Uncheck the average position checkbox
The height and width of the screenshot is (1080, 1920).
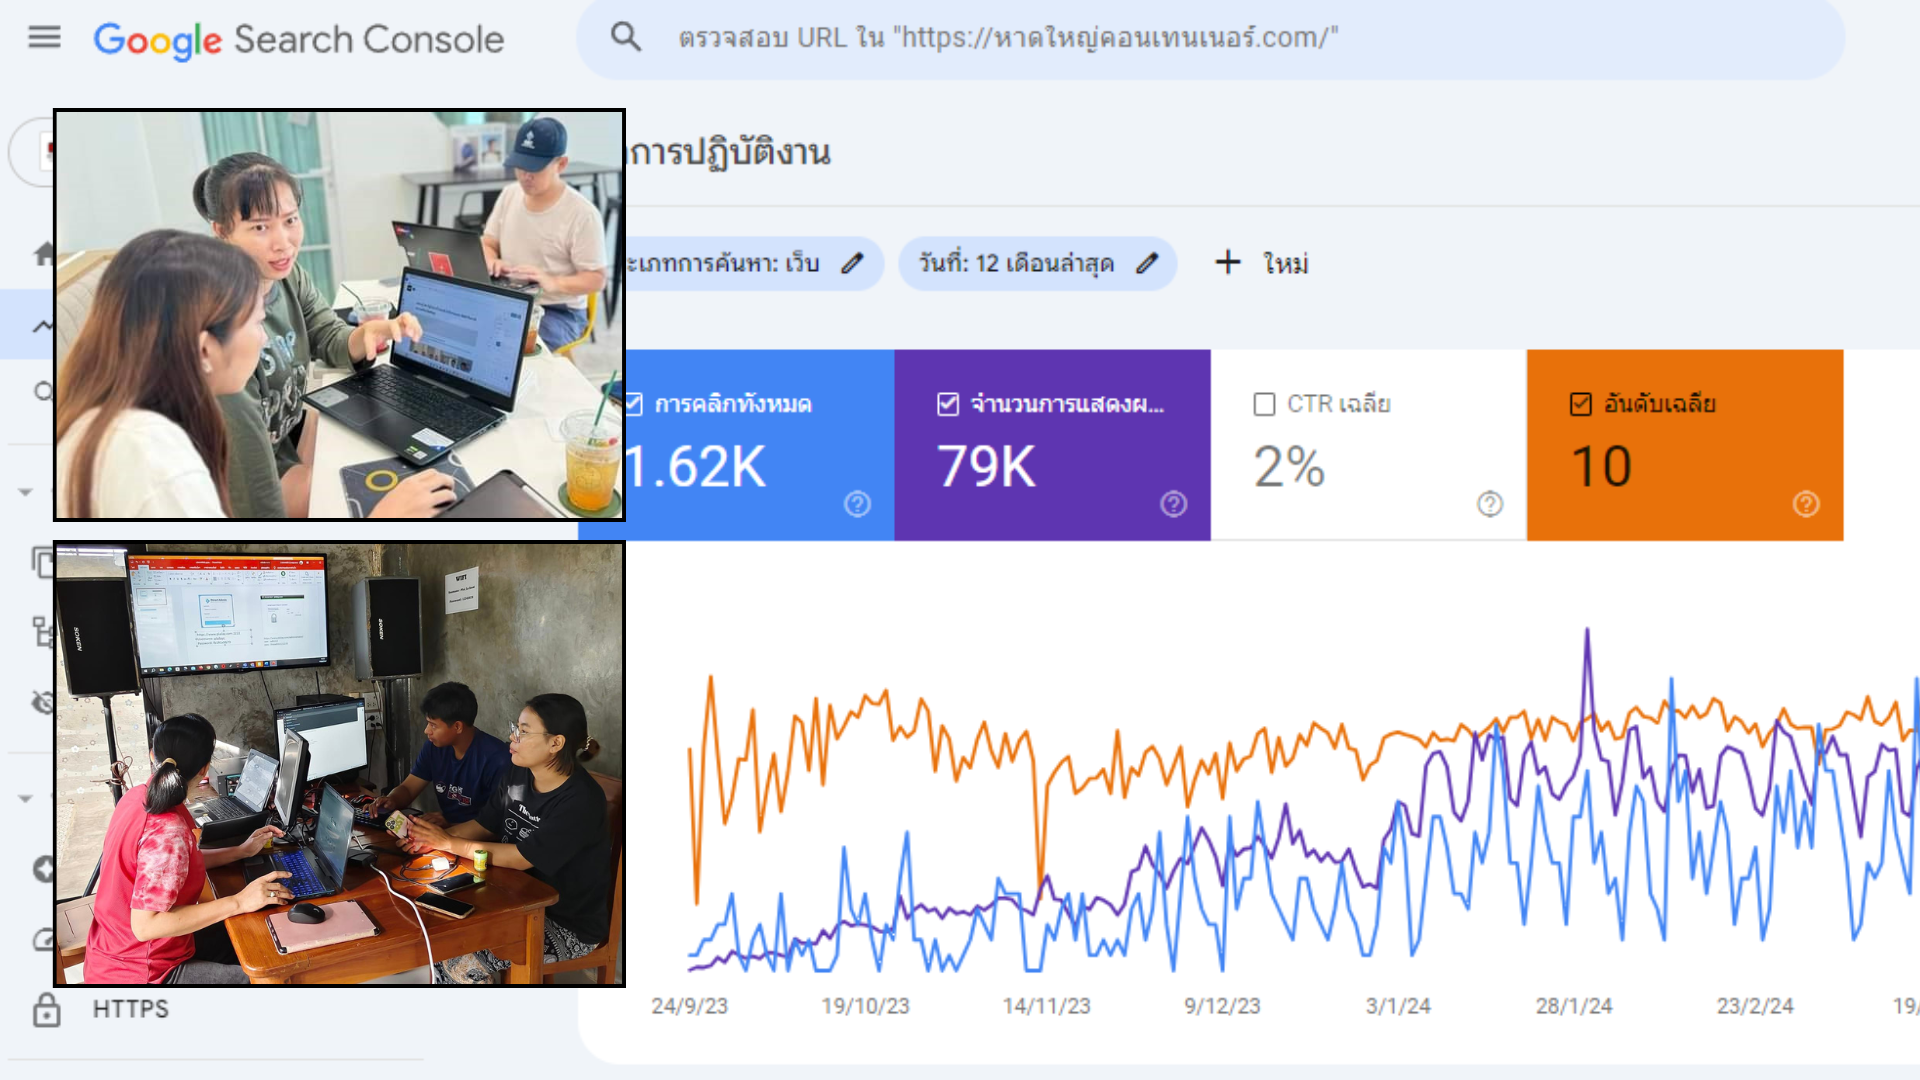[1581, 404]
